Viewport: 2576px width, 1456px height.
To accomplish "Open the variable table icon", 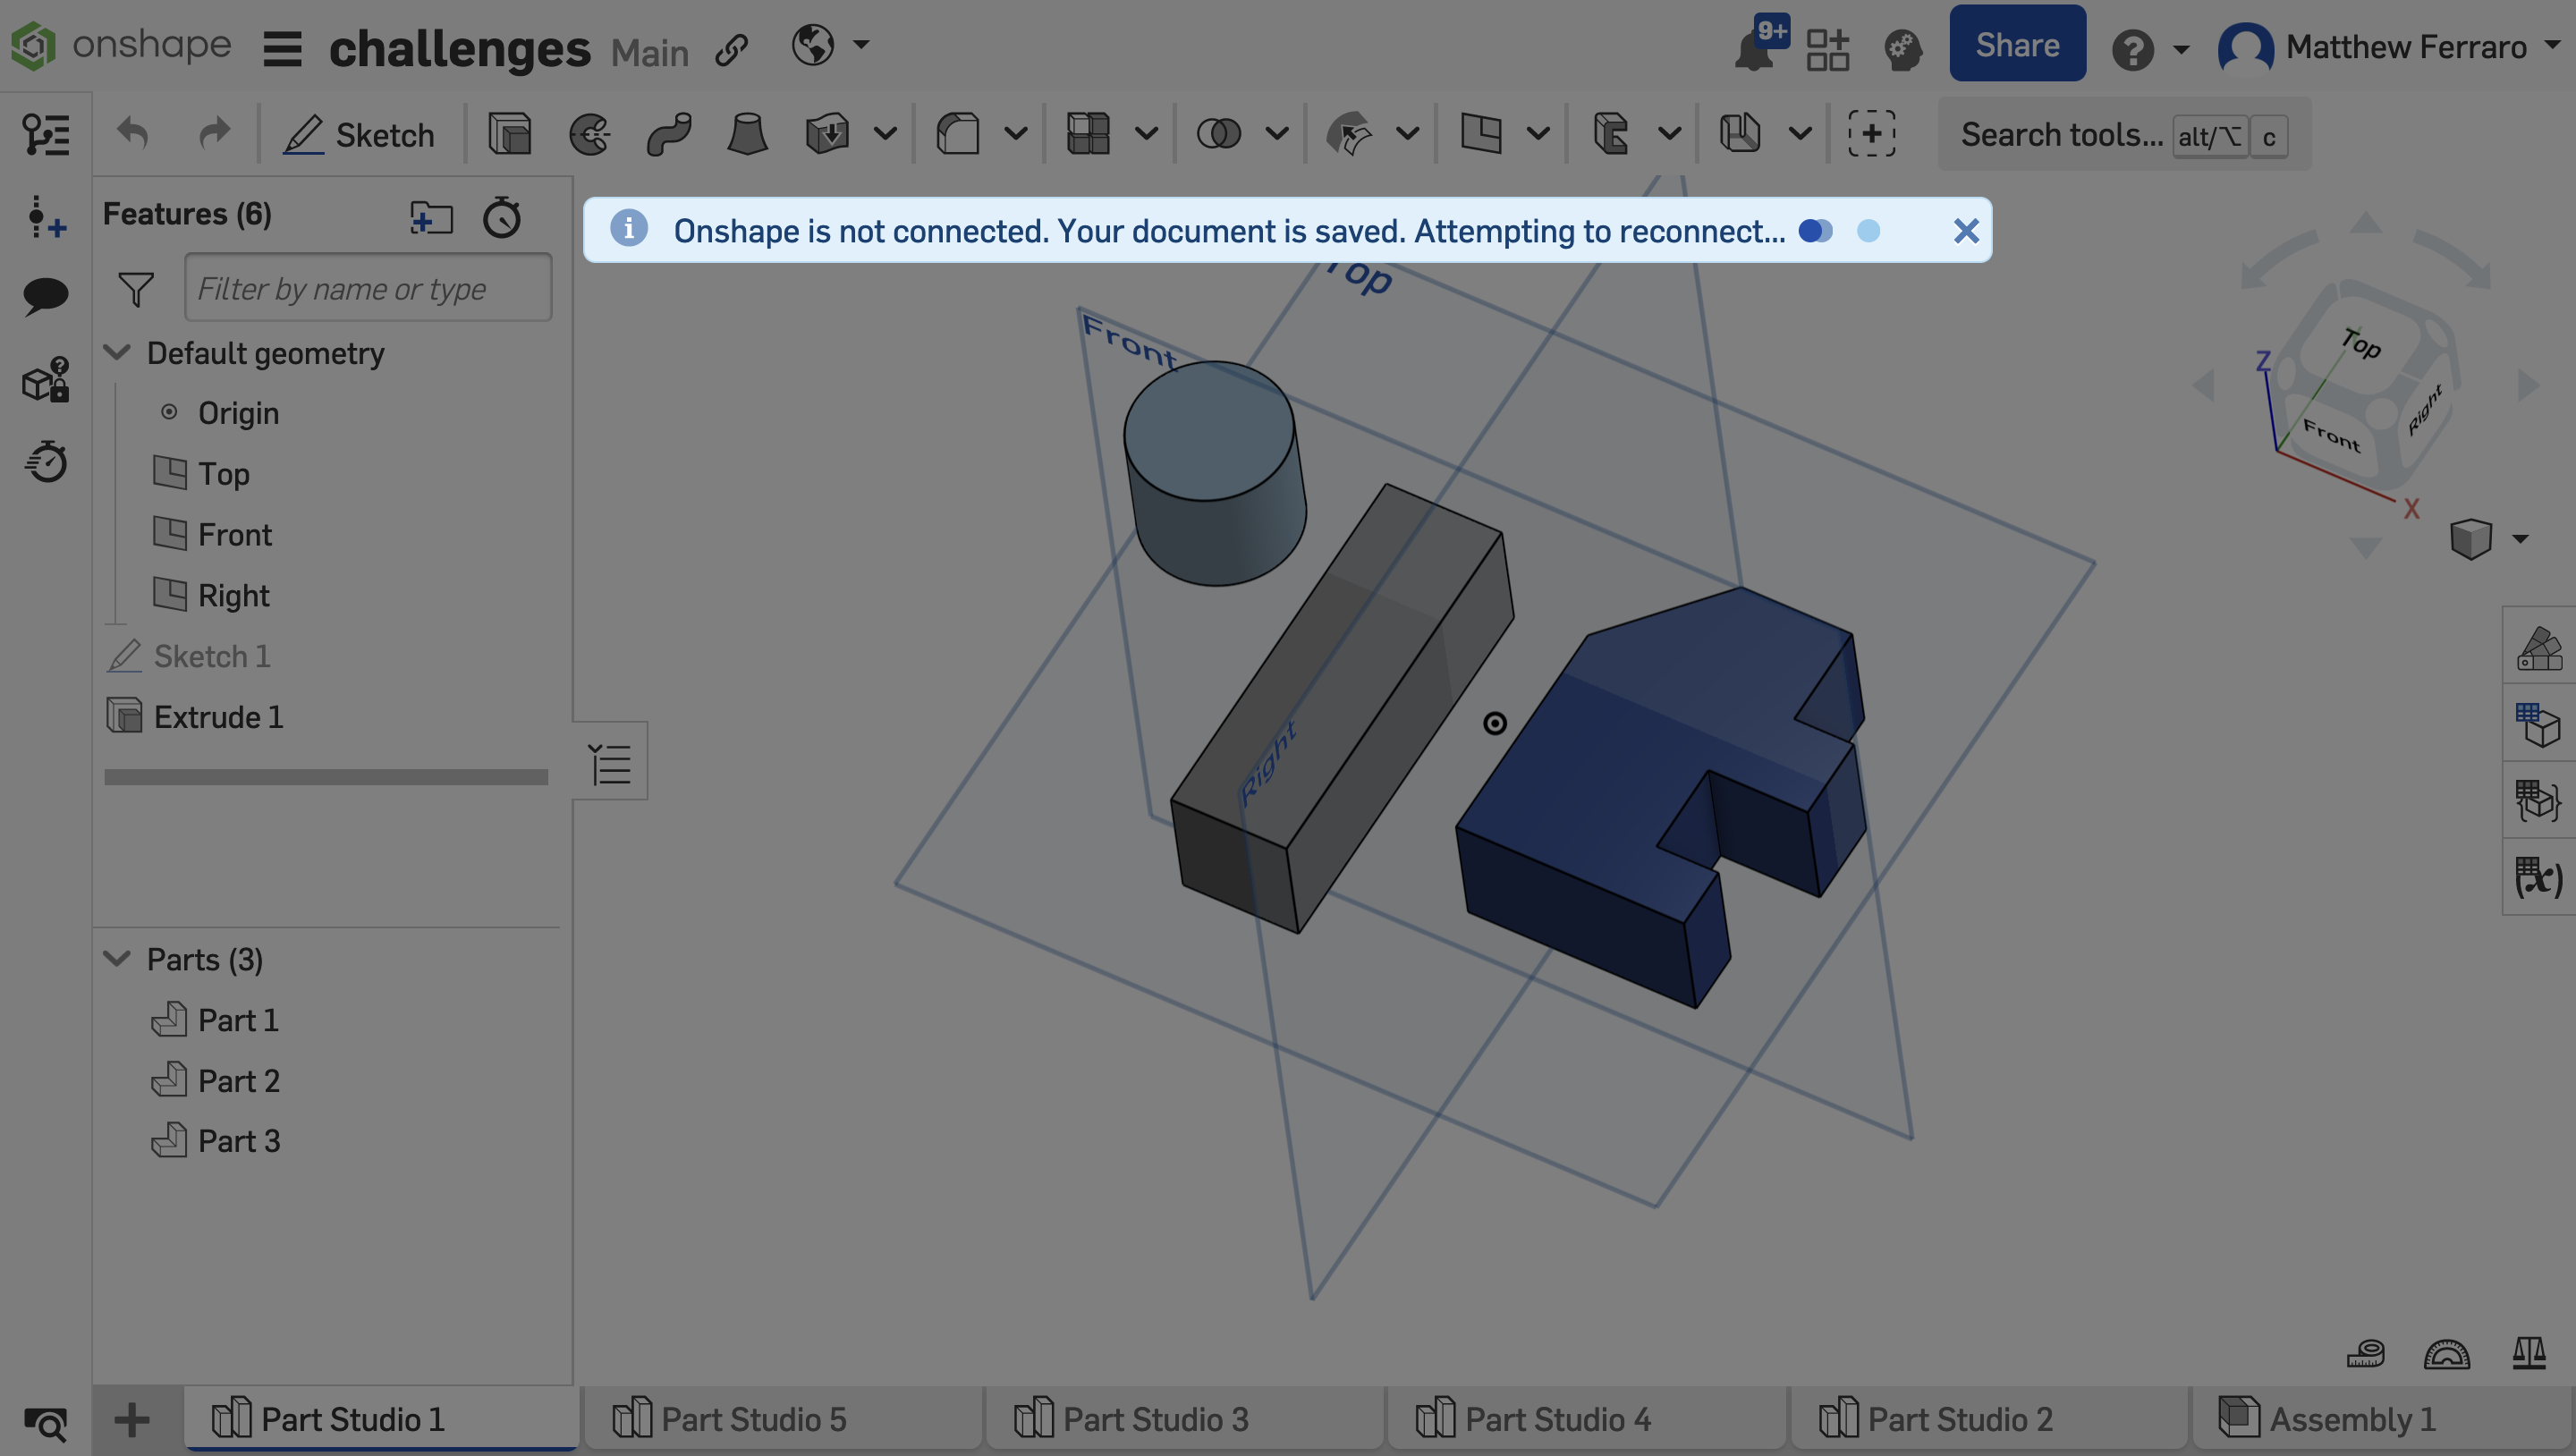I will [2539, 877].
